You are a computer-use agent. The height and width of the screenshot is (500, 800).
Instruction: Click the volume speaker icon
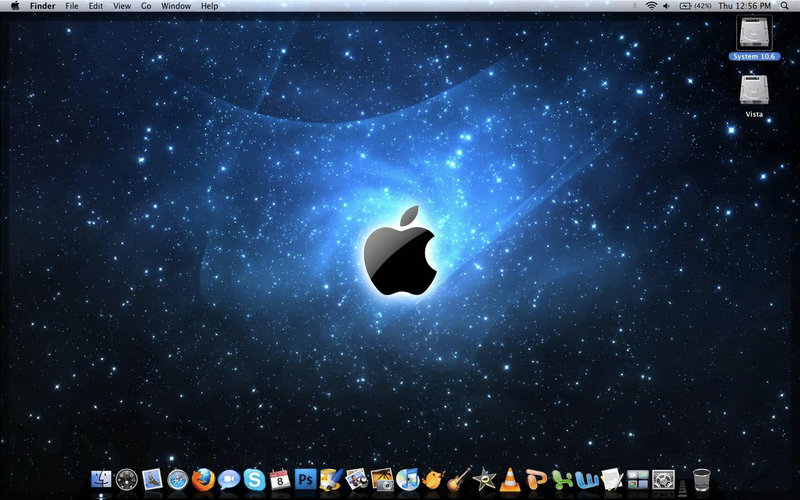(666, 6)
